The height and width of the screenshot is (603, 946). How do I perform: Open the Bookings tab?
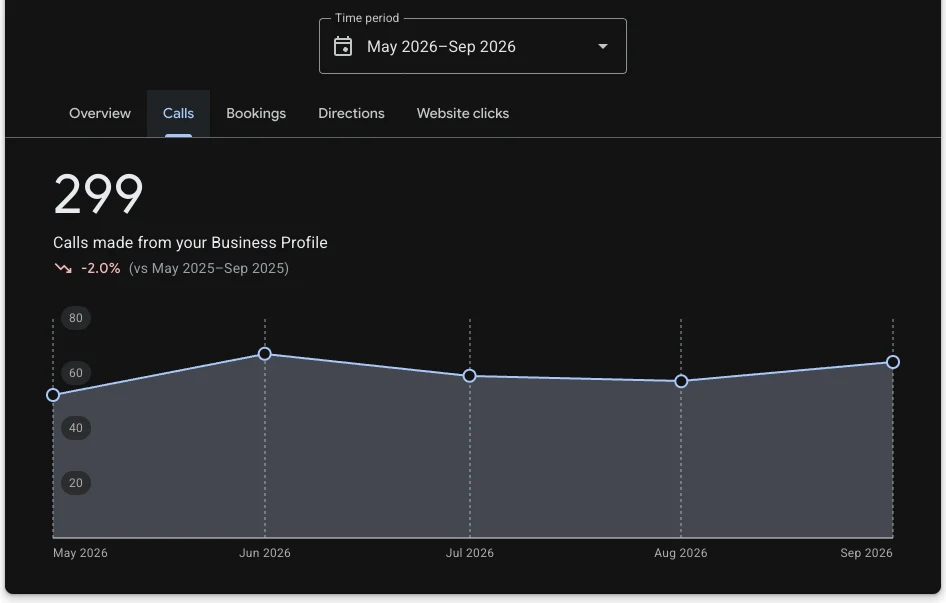[256, 113]
